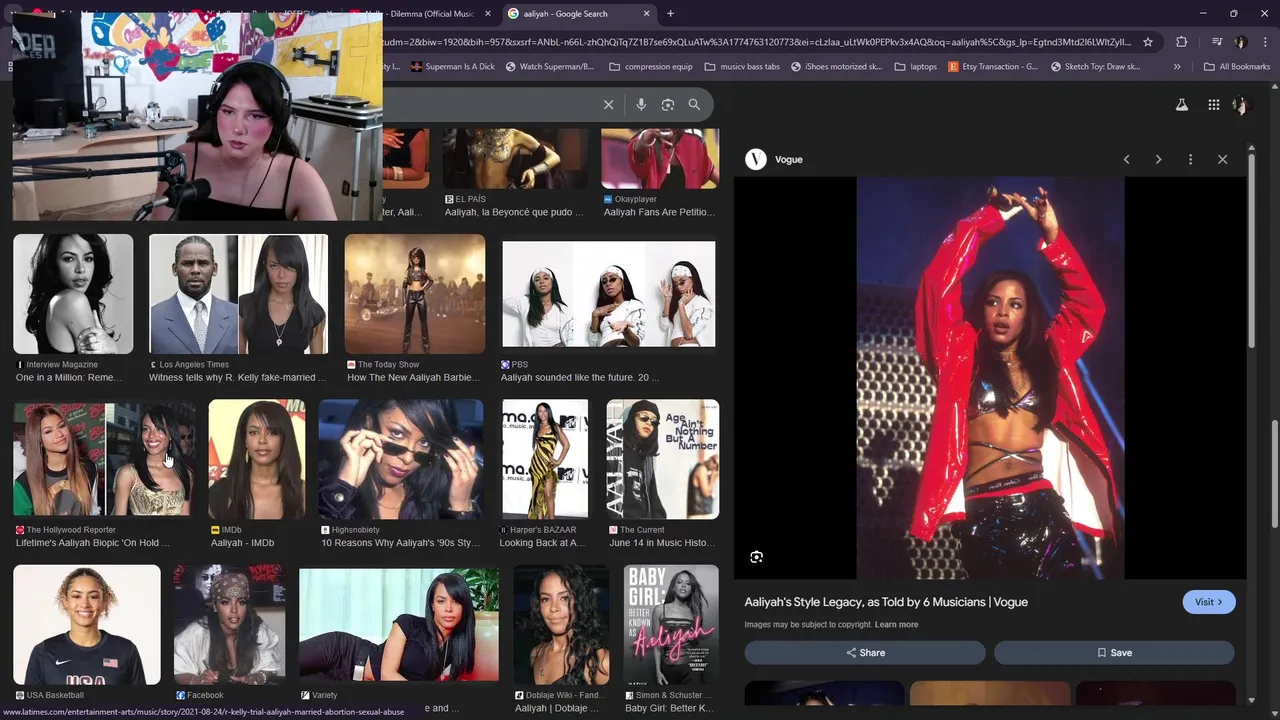The height and width of the screenshot is (720, 1280).
Task: Bookmark this page with the star icon
Action: coord(1148,42)
